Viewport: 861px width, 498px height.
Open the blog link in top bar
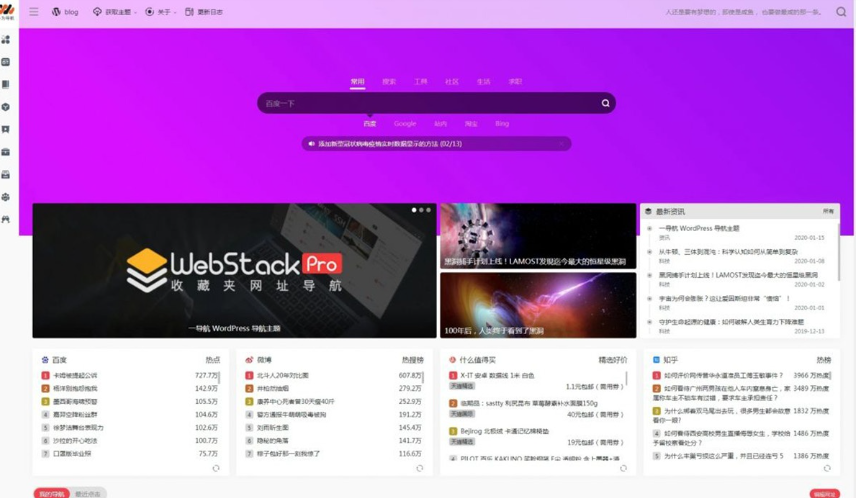65,12
